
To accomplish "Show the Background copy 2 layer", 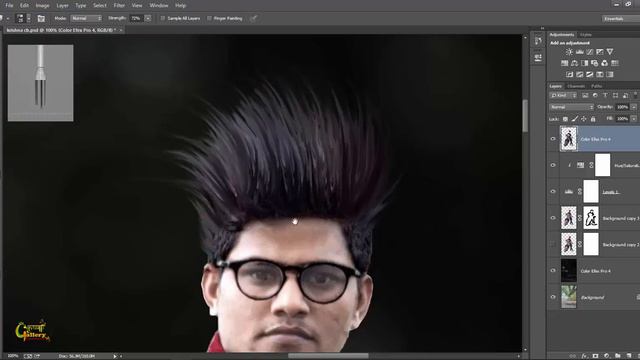I will (553, 244).
